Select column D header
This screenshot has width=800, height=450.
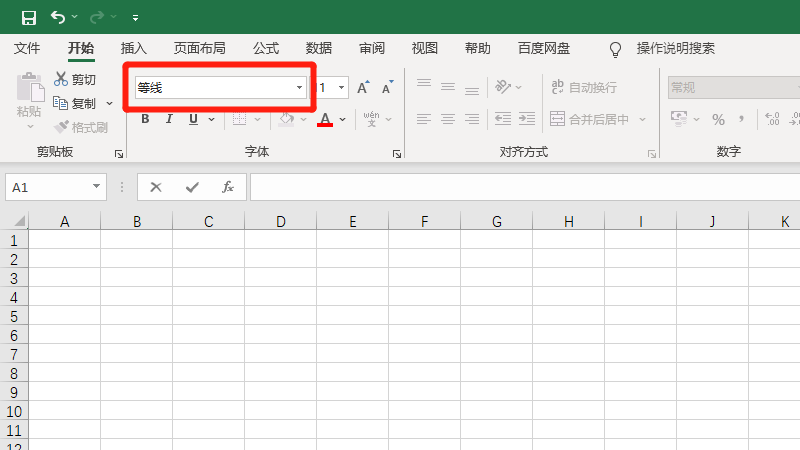[x=281, y=221]
